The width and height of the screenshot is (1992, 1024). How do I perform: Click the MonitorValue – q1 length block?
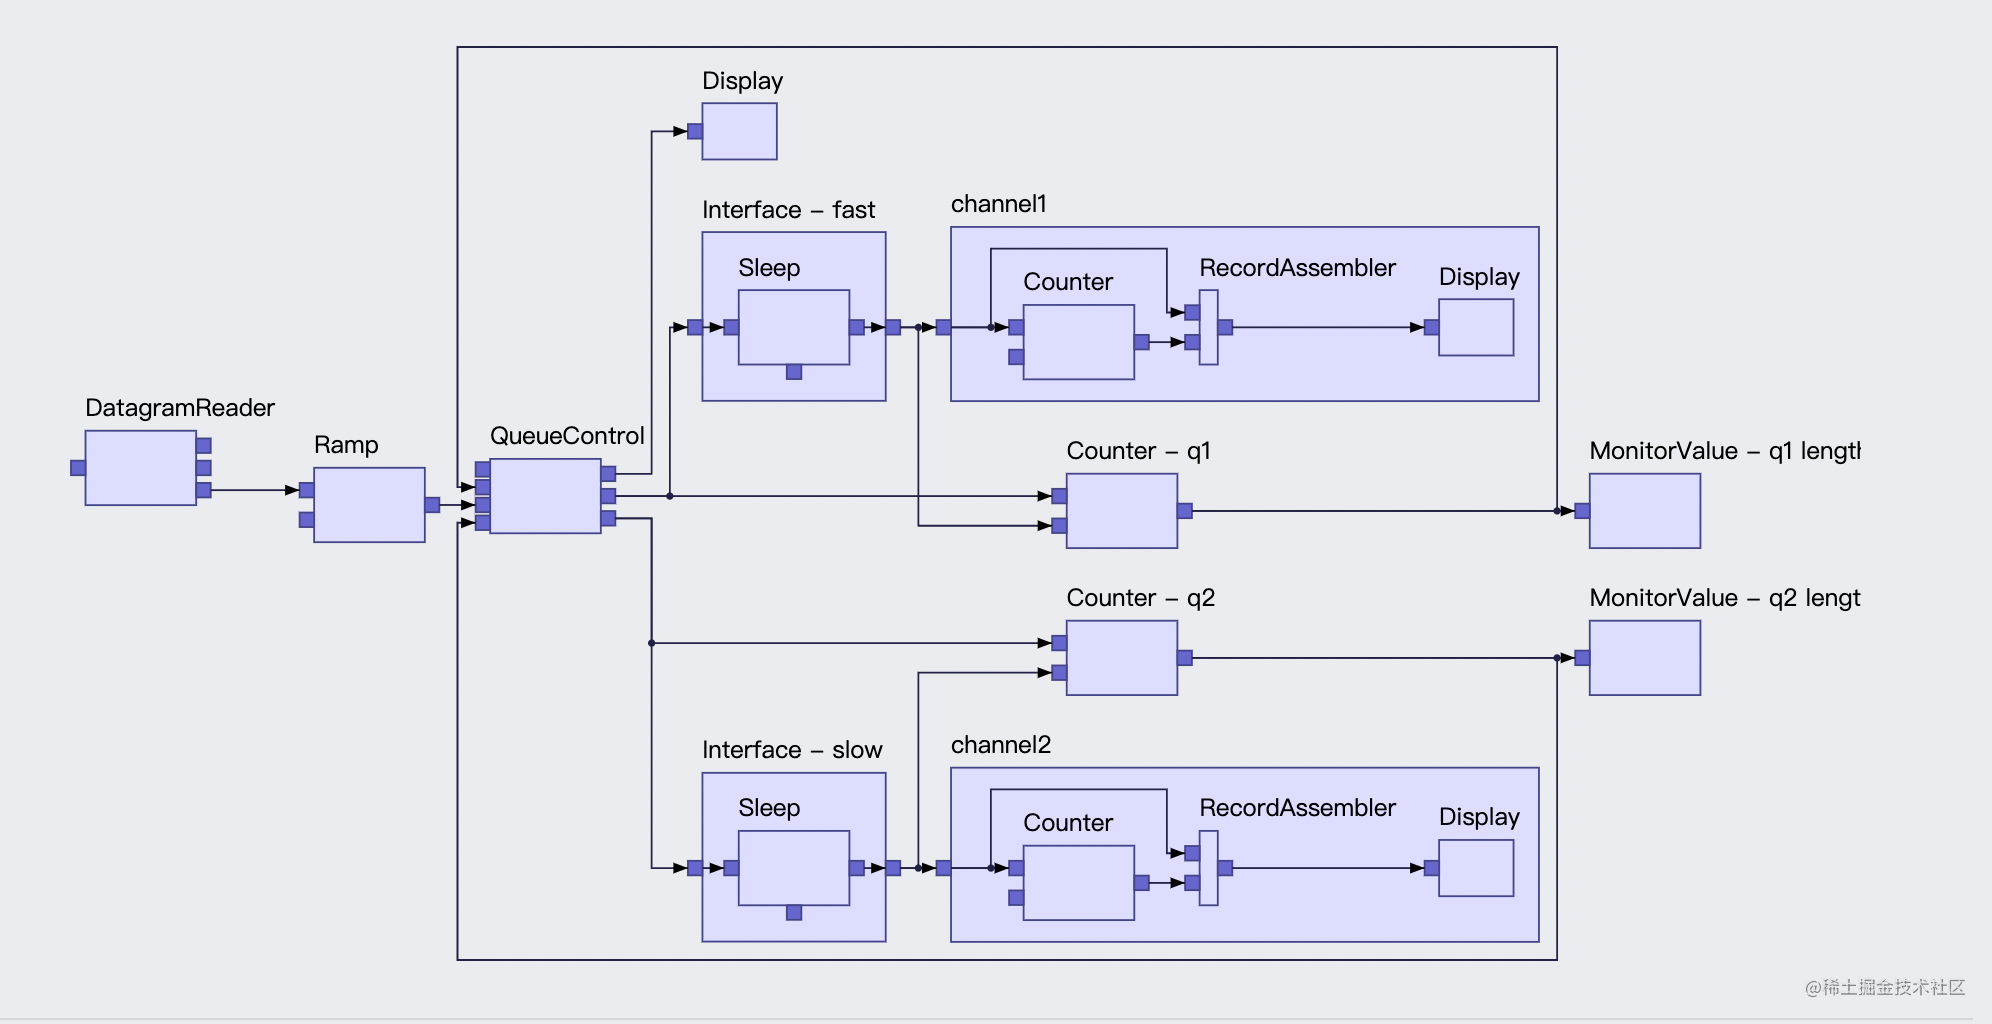(1645, 511)
